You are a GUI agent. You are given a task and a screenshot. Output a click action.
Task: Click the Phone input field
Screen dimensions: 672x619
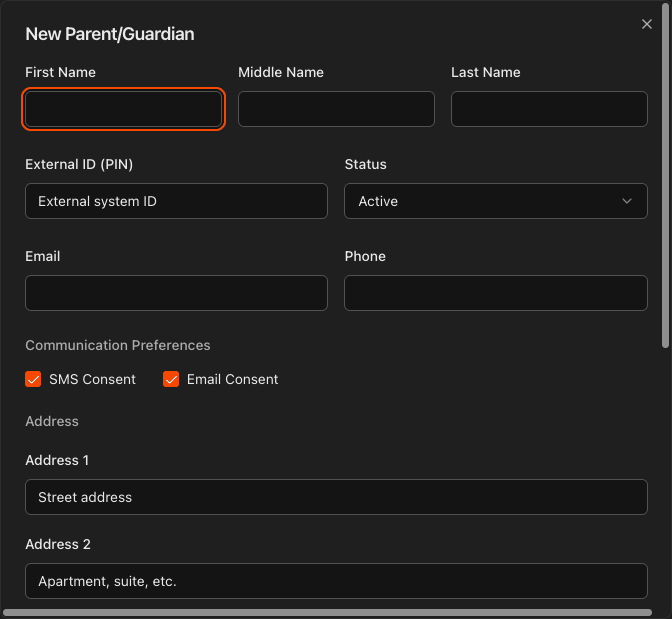pos(495,293)
